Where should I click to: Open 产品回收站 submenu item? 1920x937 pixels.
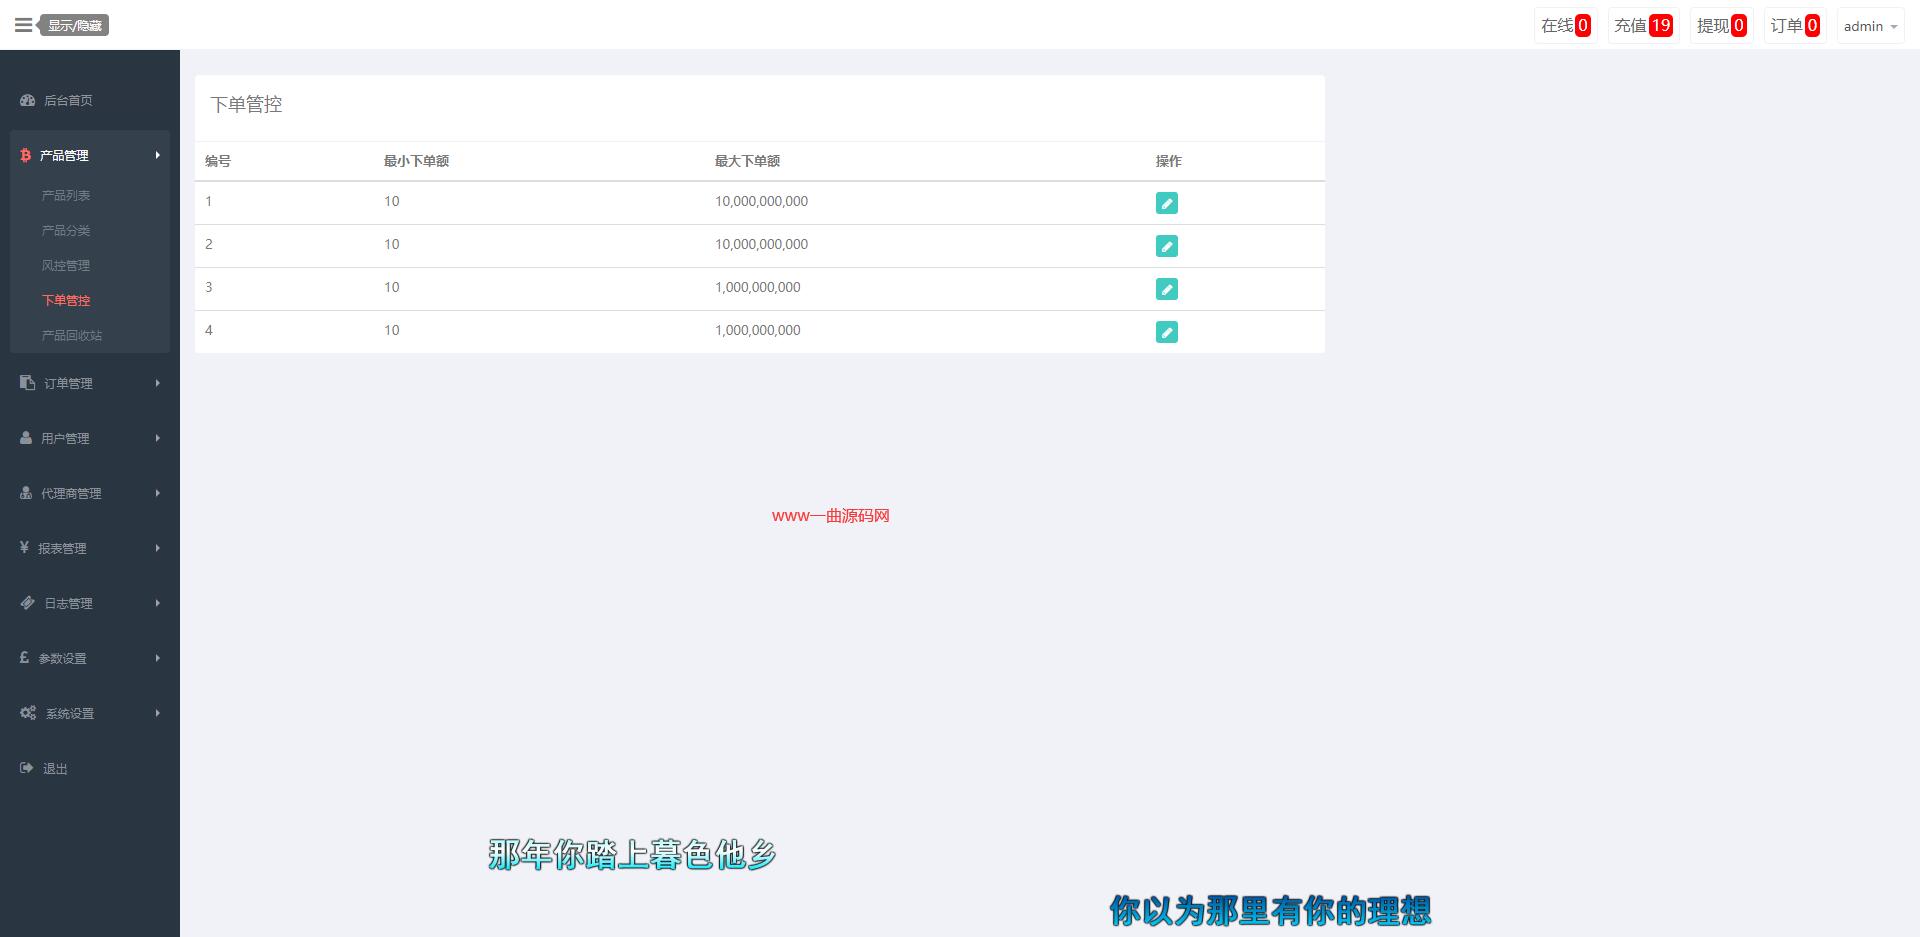(72, 335)
